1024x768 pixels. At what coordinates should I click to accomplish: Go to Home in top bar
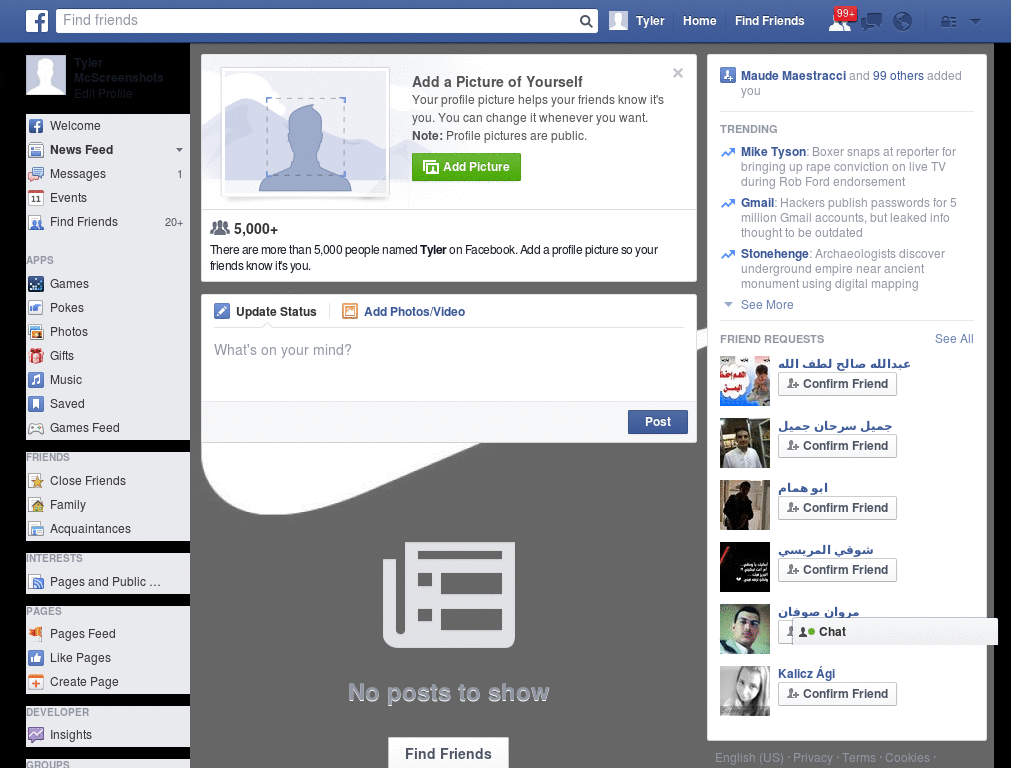[699, 21]
